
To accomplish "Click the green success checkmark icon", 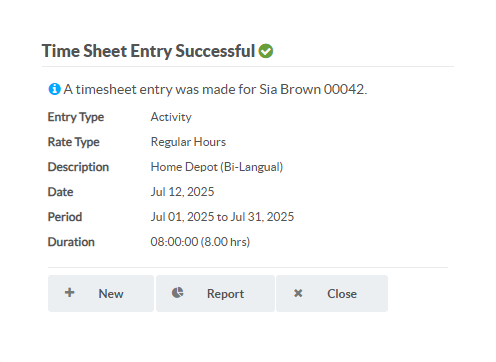I will point(266,51).
